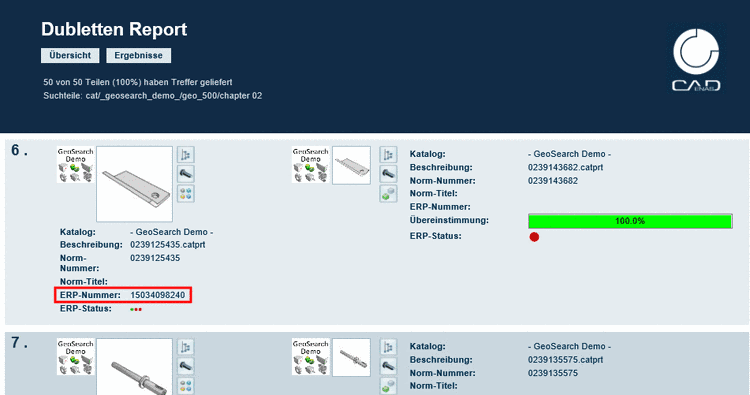Click result number 7 label
The width and height of the screenshot is (750, 395).
[x=19, y=343]
